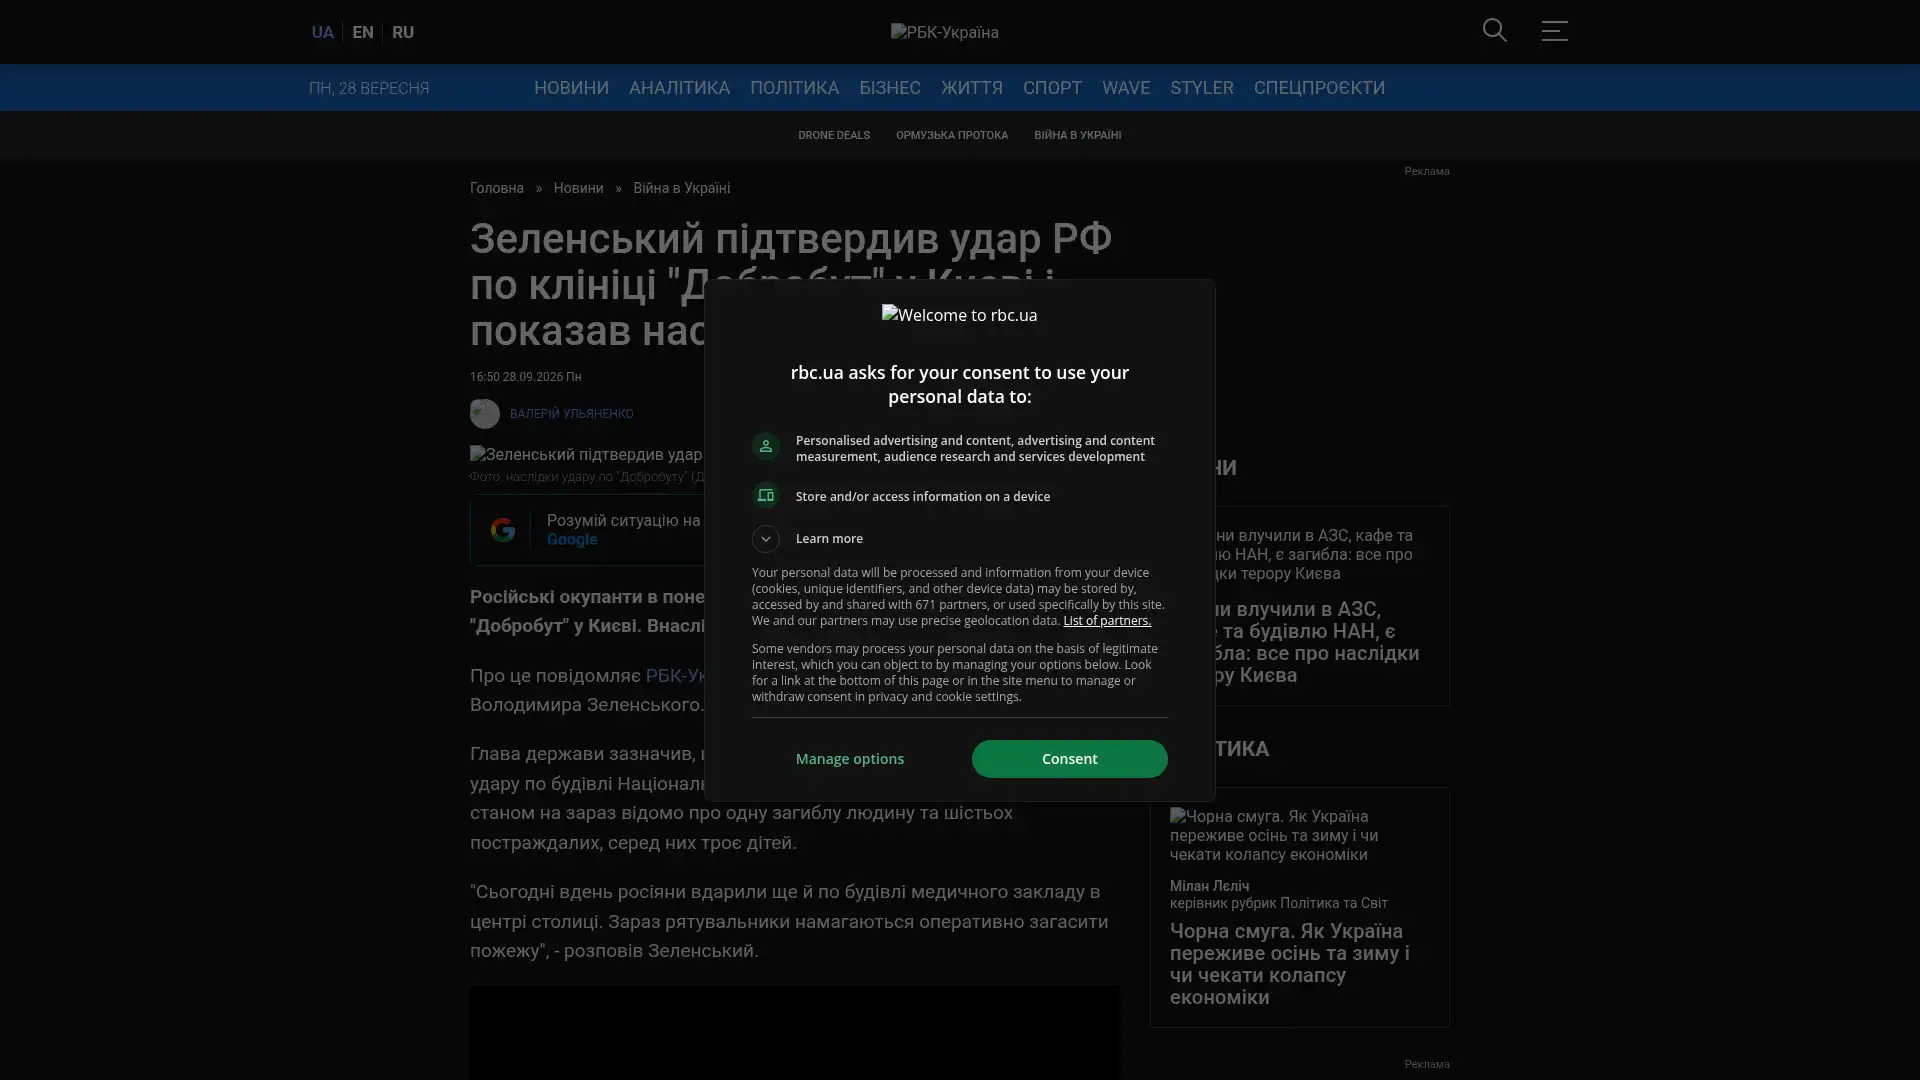Open the ПОЛІТИКА menu section

coord(794,88)
